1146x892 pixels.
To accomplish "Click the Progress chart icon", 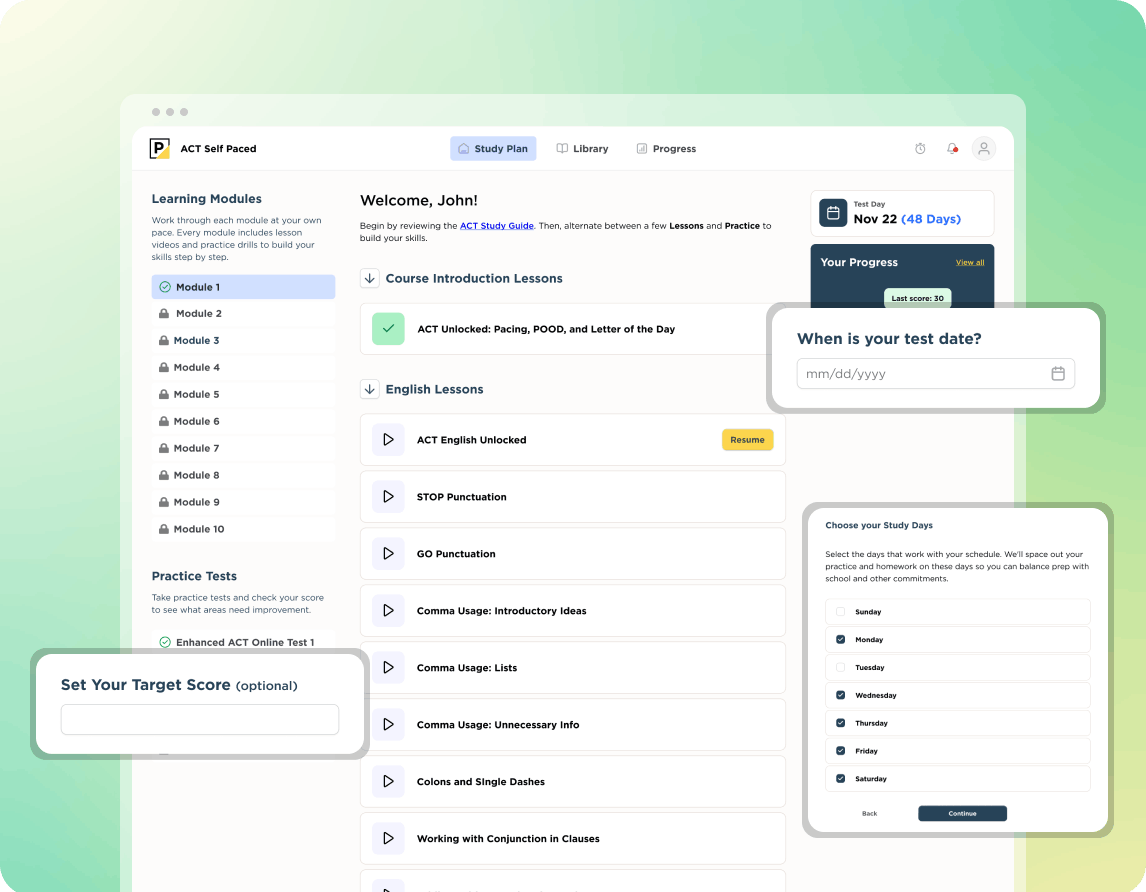I will click(642, 148).
